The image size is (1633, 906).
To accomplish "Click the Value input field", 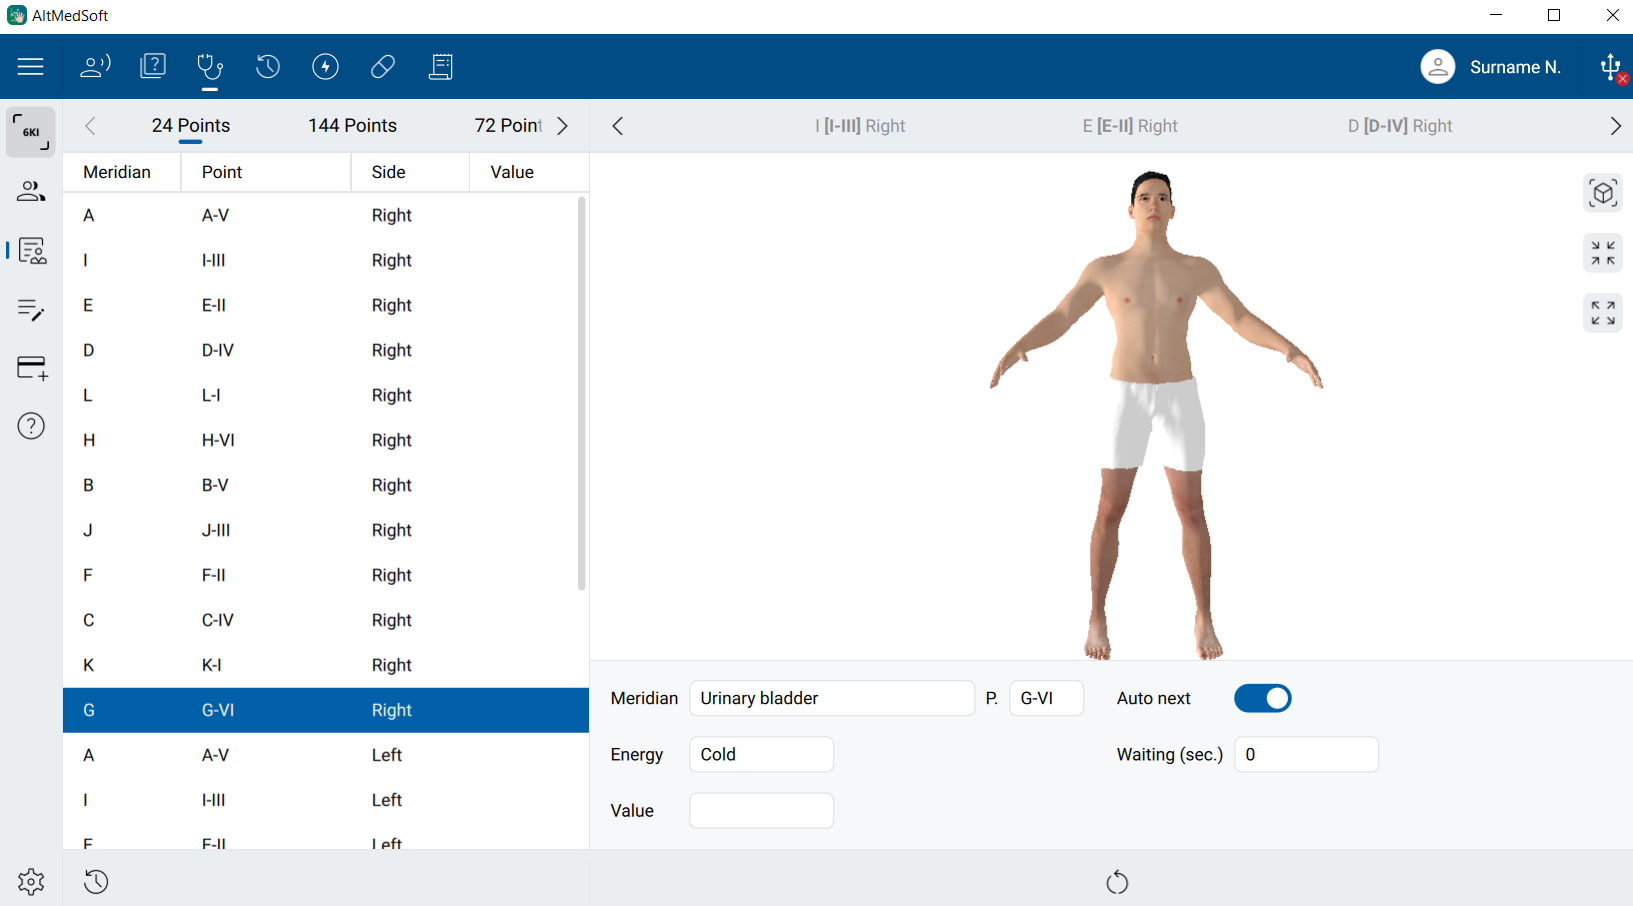I will click(761, 810).
